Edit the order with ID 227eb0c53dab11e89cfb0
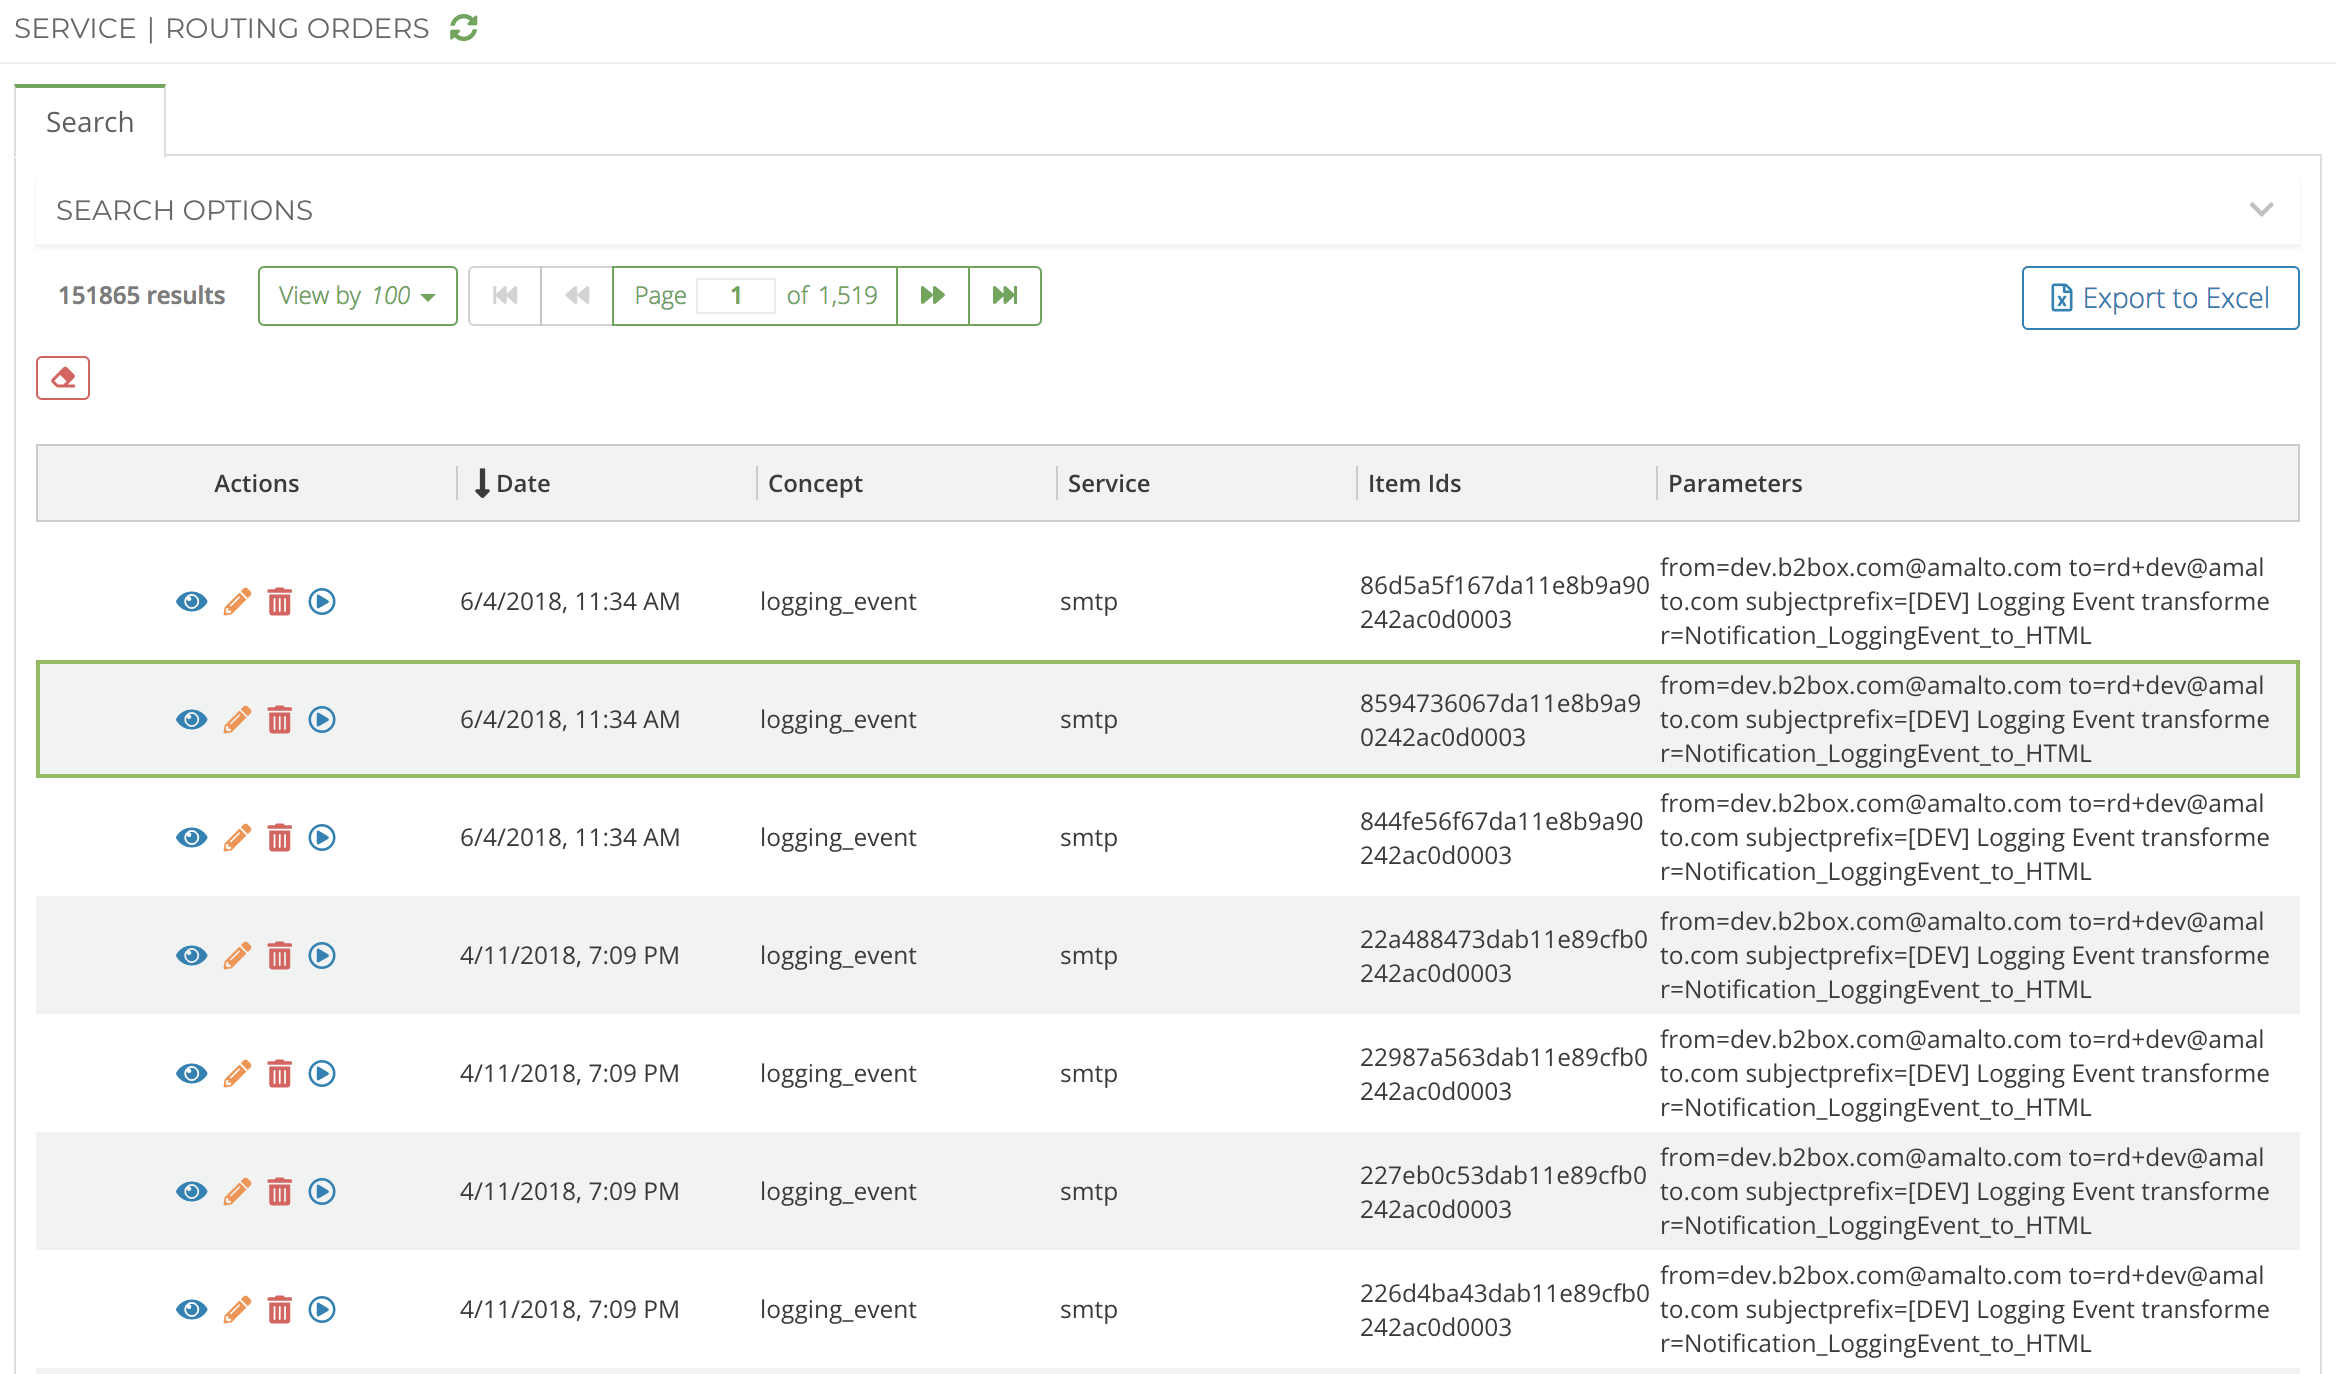The height and width of the screenshot is (1374, 2336). pos(237,1191)
